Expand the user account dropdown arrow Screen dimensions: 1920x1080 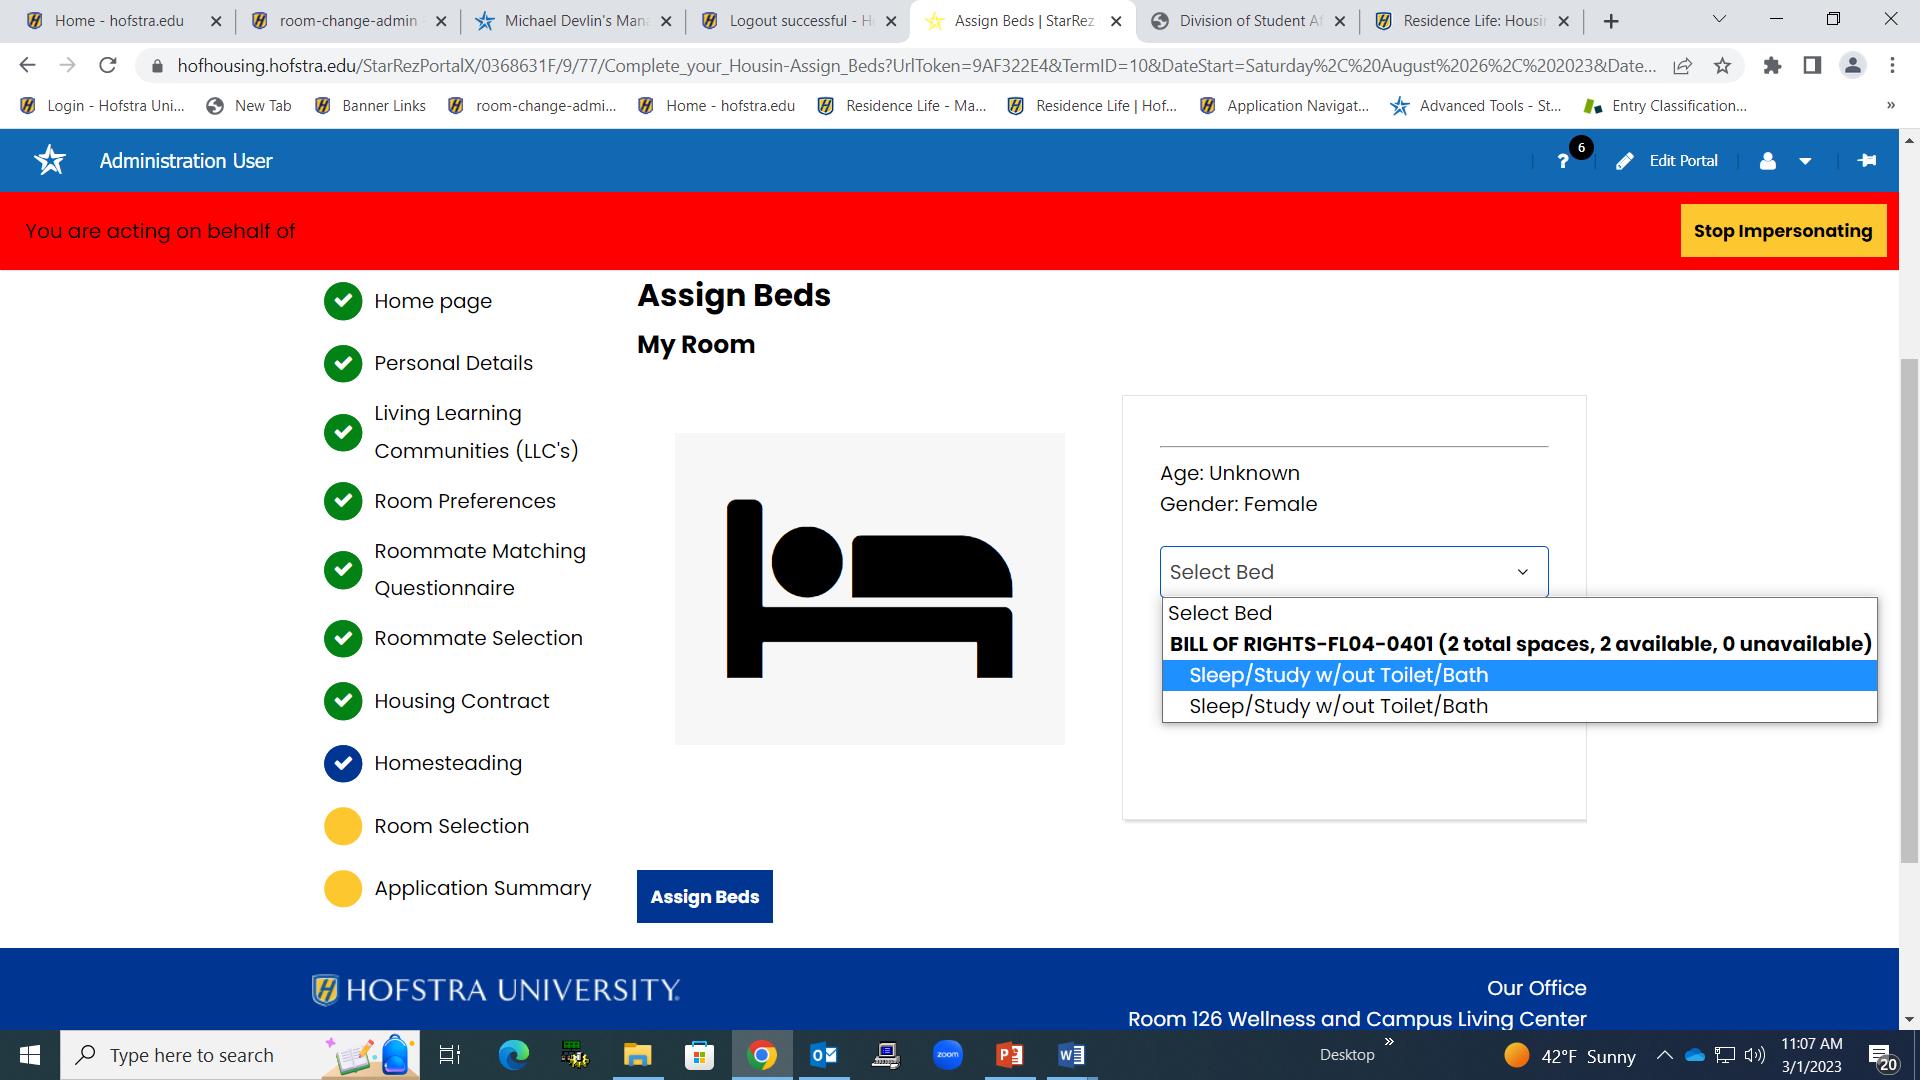pyautogui.click(x=1805, y=161)
